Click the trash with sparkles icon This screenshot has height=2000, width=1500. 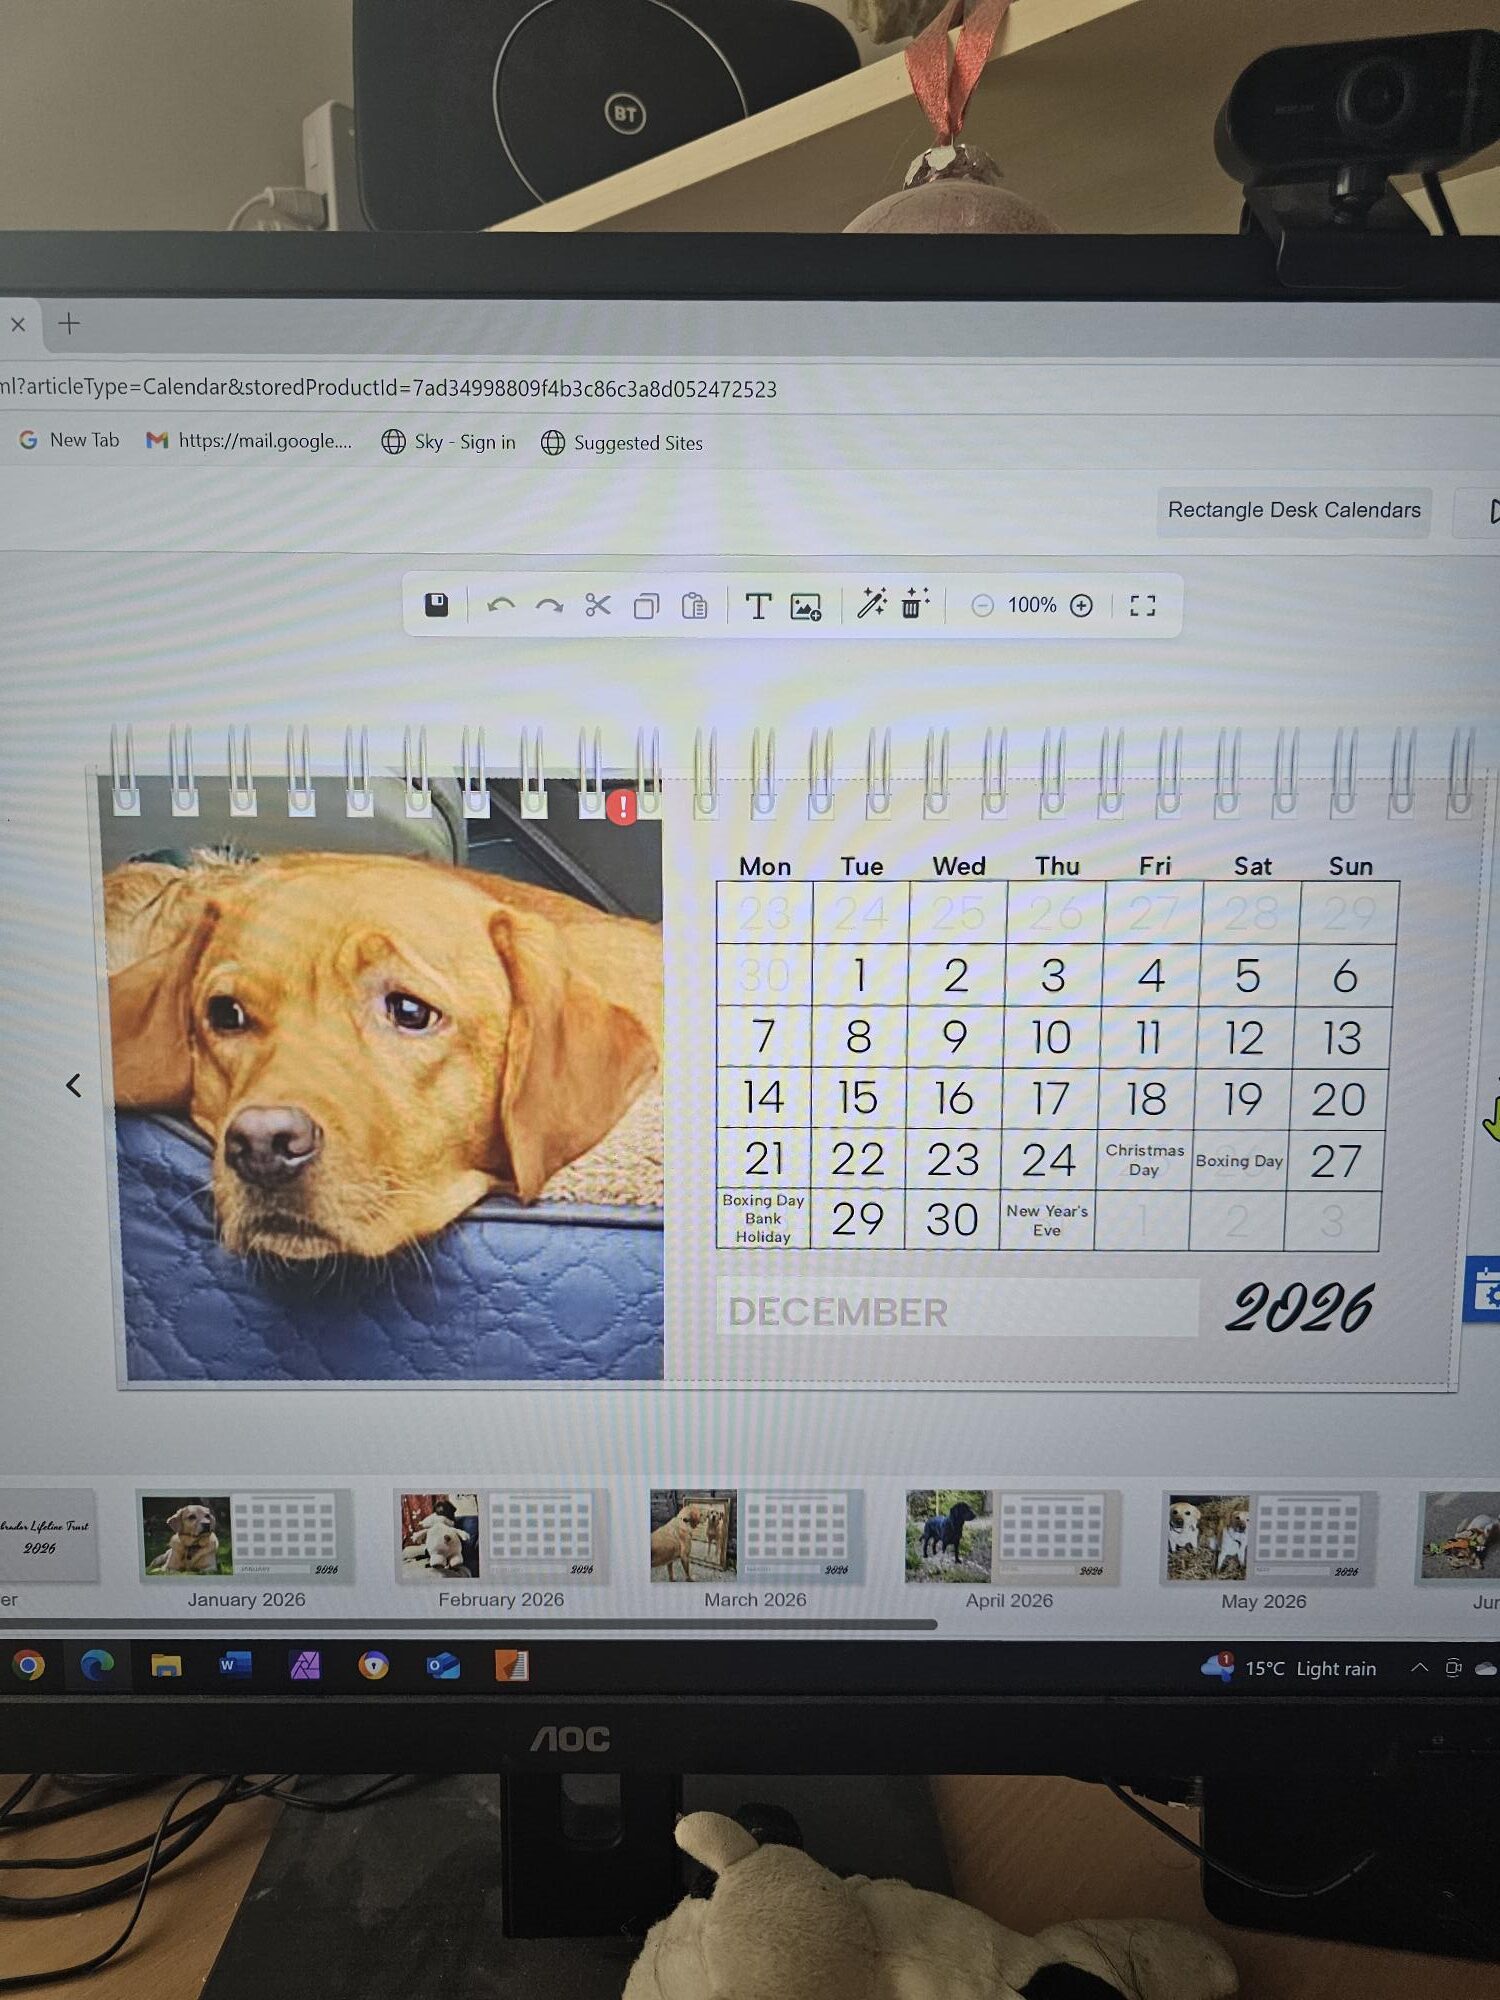pos(914,603)
